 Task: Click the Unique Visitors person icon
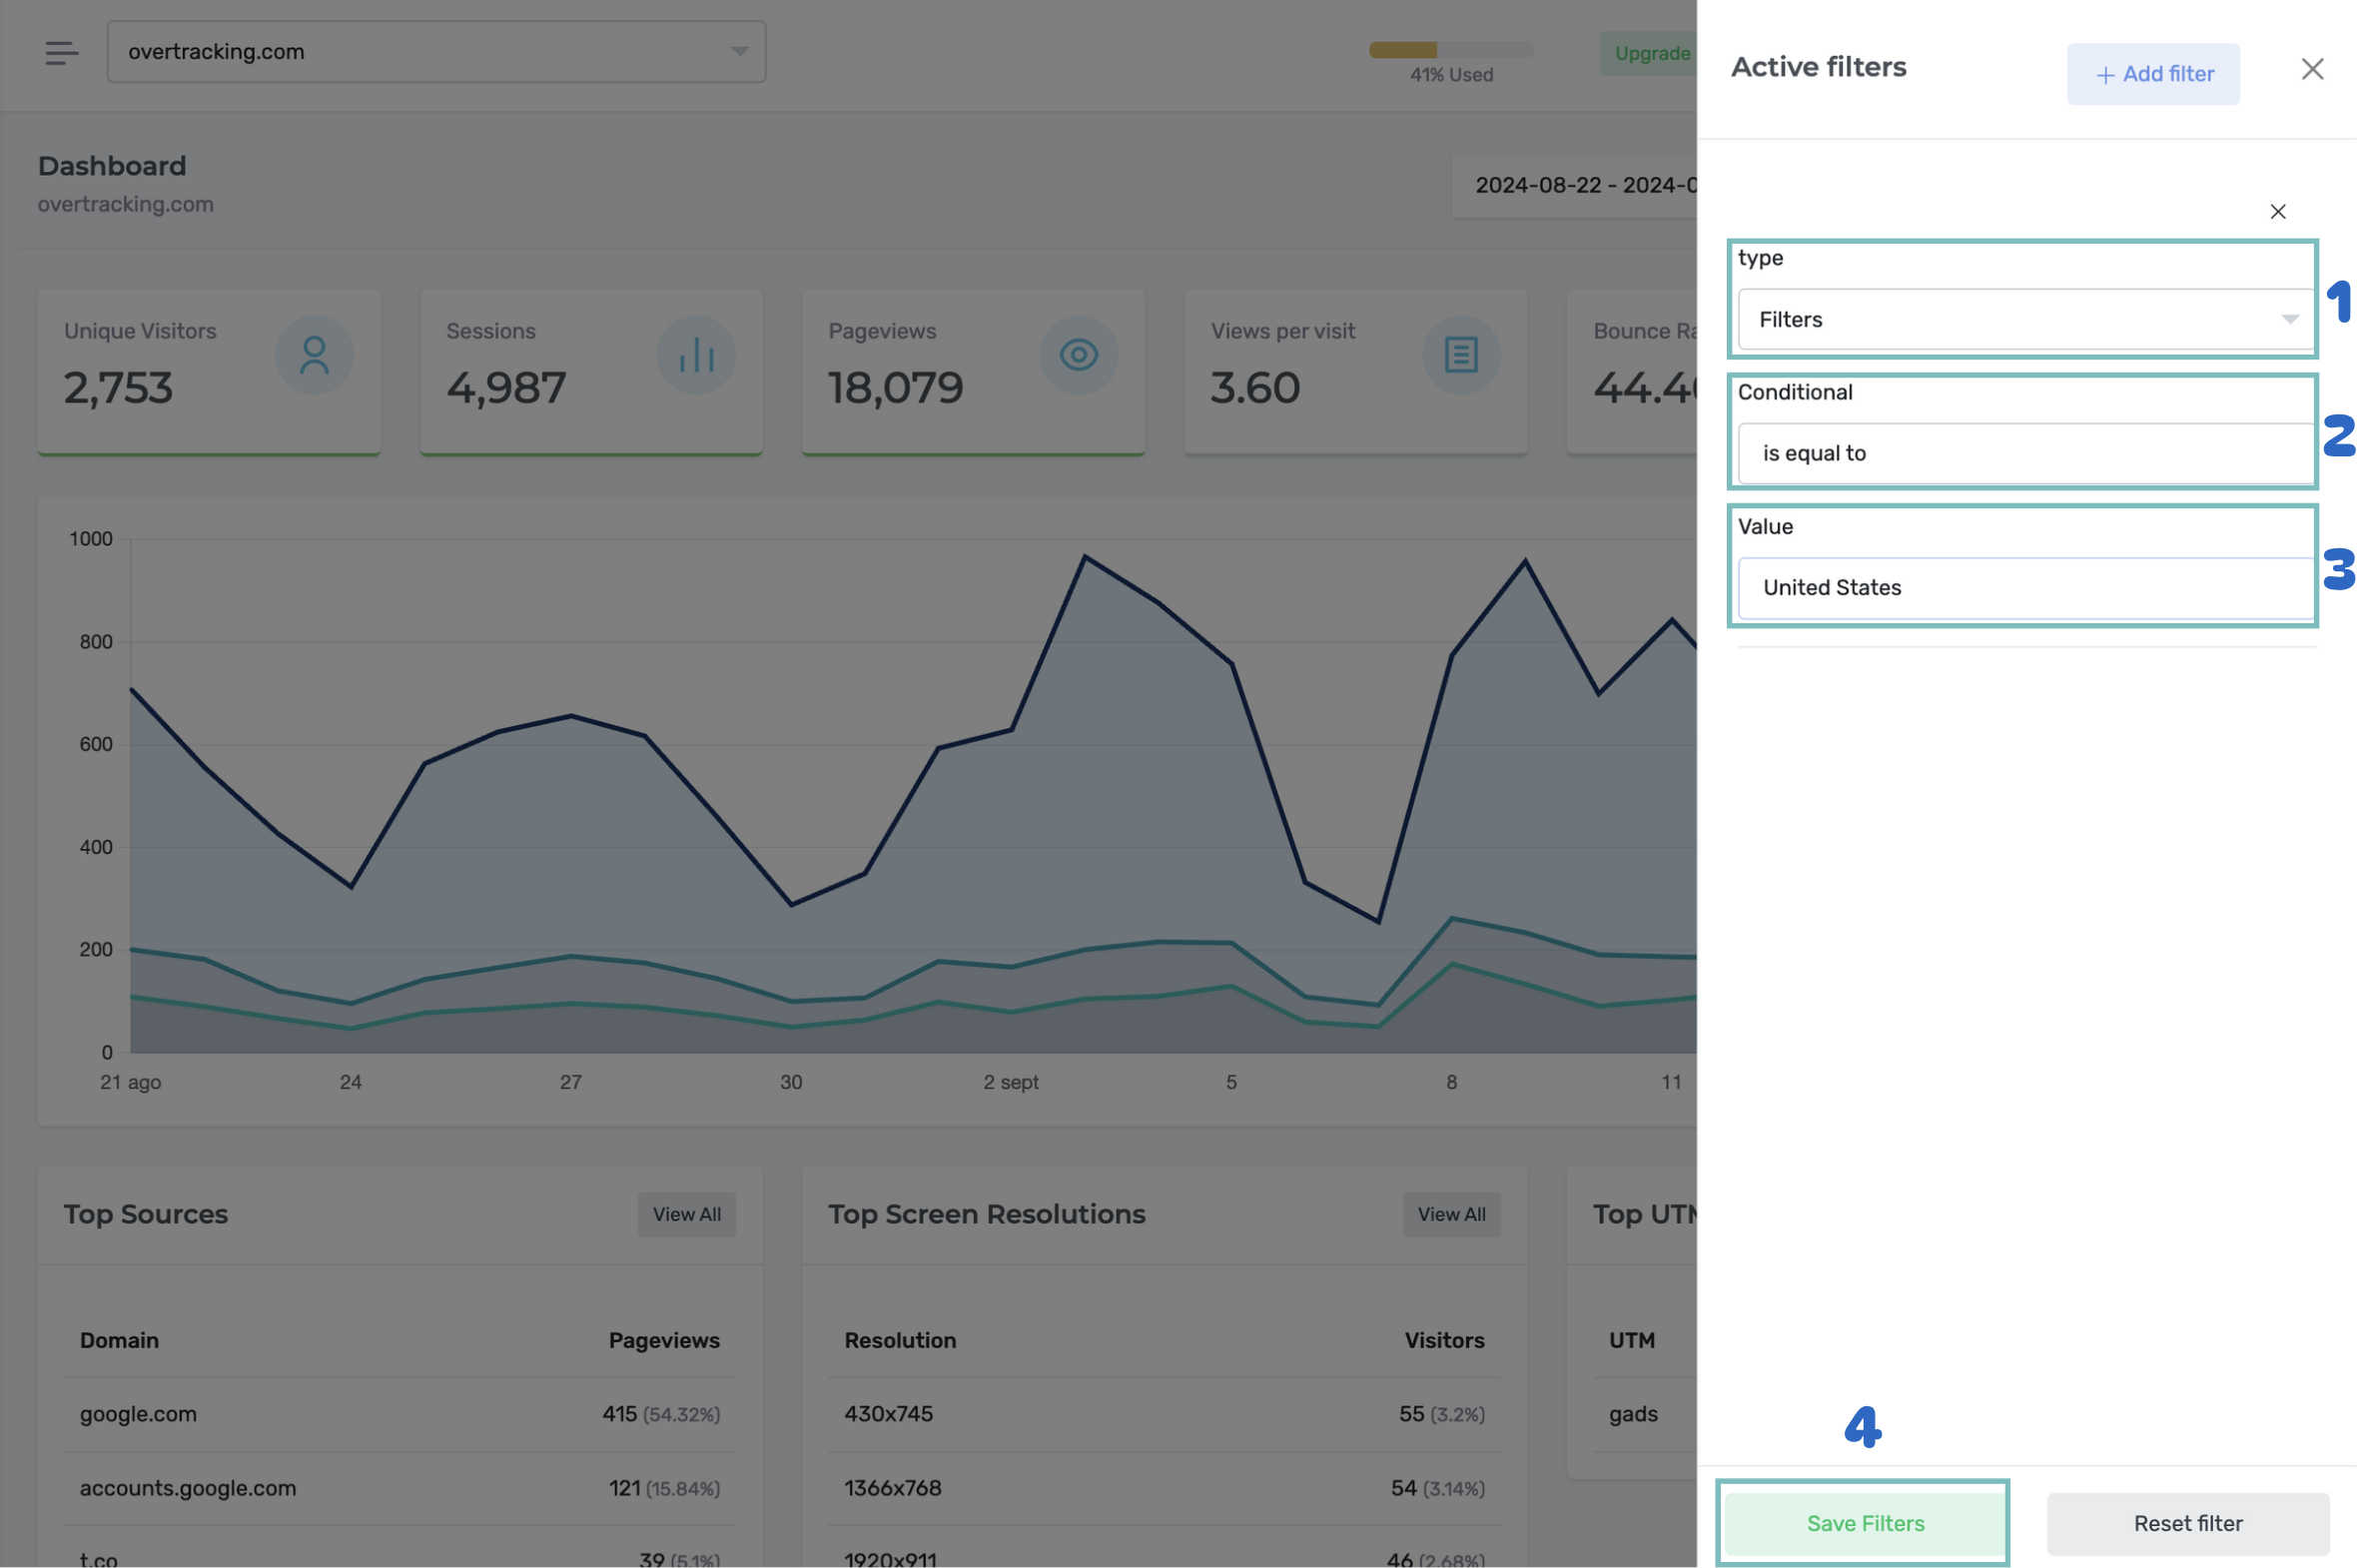(314, 355)
